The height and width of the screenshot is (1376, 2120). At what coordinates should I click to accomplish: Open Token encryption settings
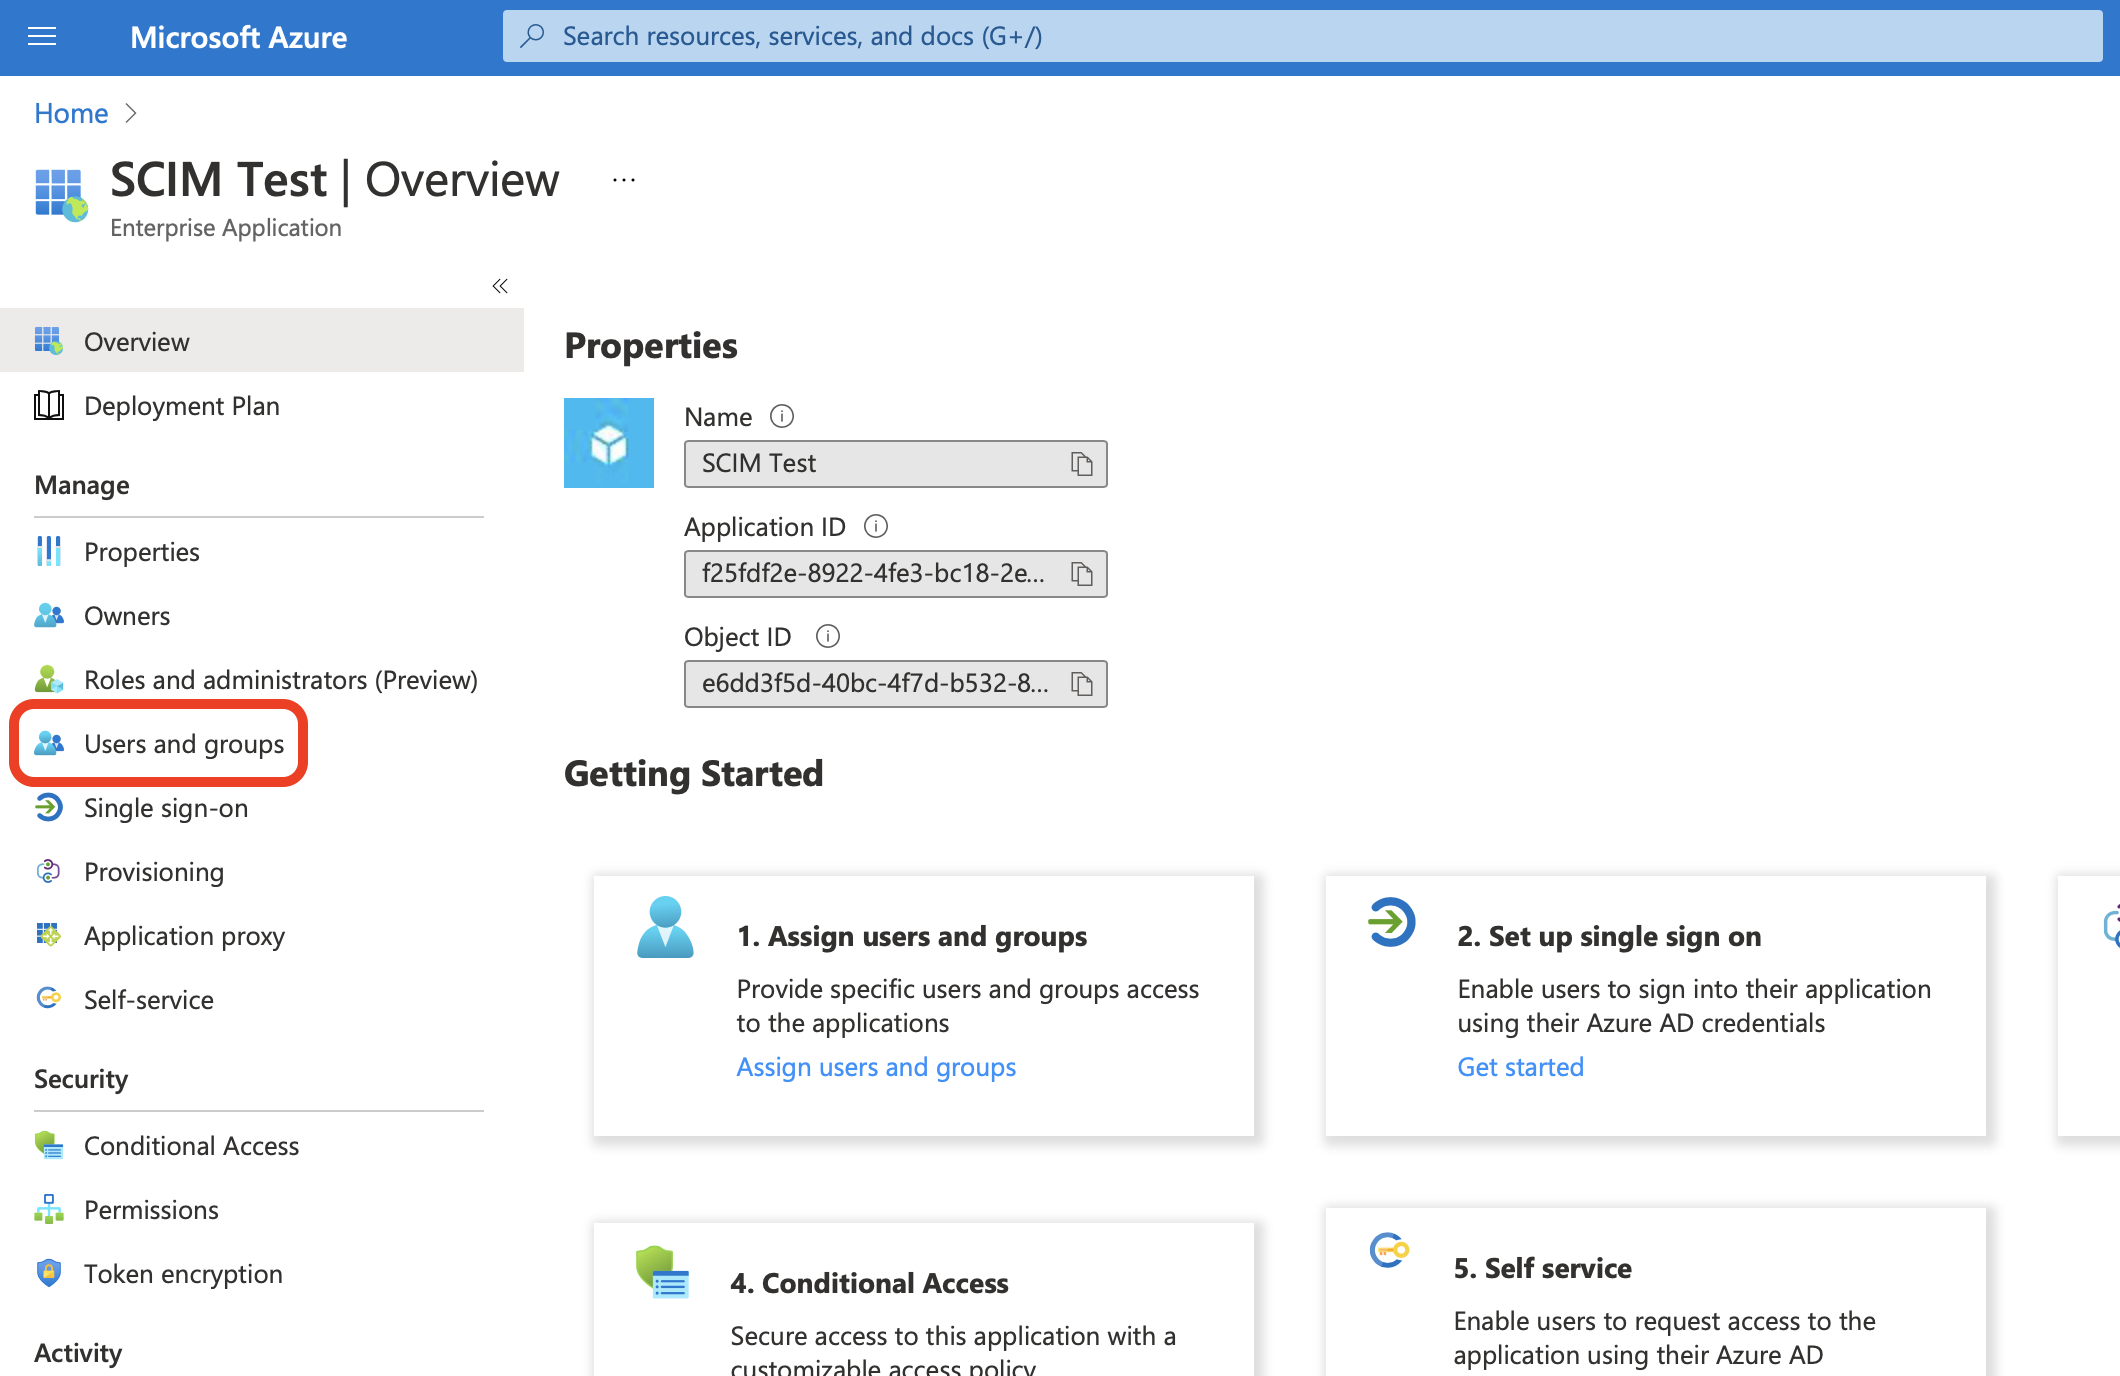pyautogui.click(x=262, y=1273)
